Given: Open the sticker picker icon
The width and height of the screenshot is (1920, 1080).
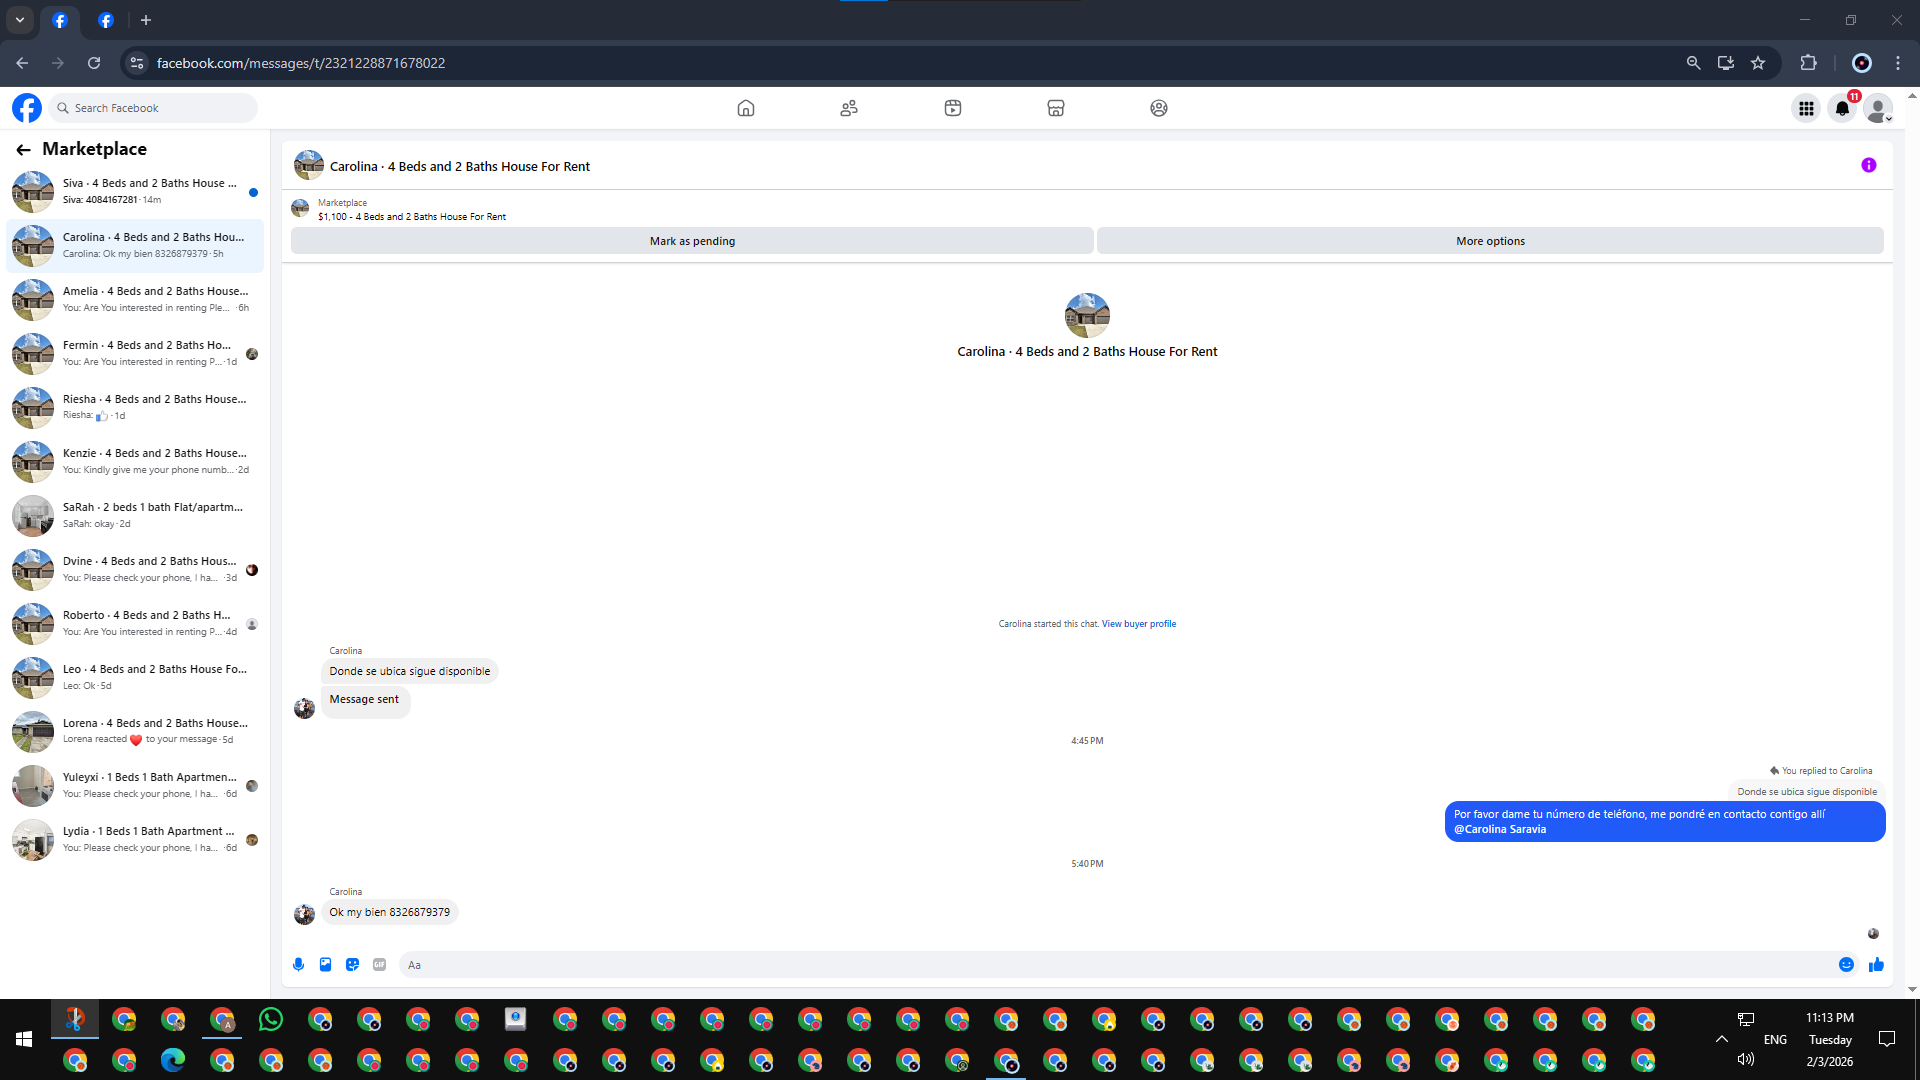Looking at the screenshot, I should point(352,965).
